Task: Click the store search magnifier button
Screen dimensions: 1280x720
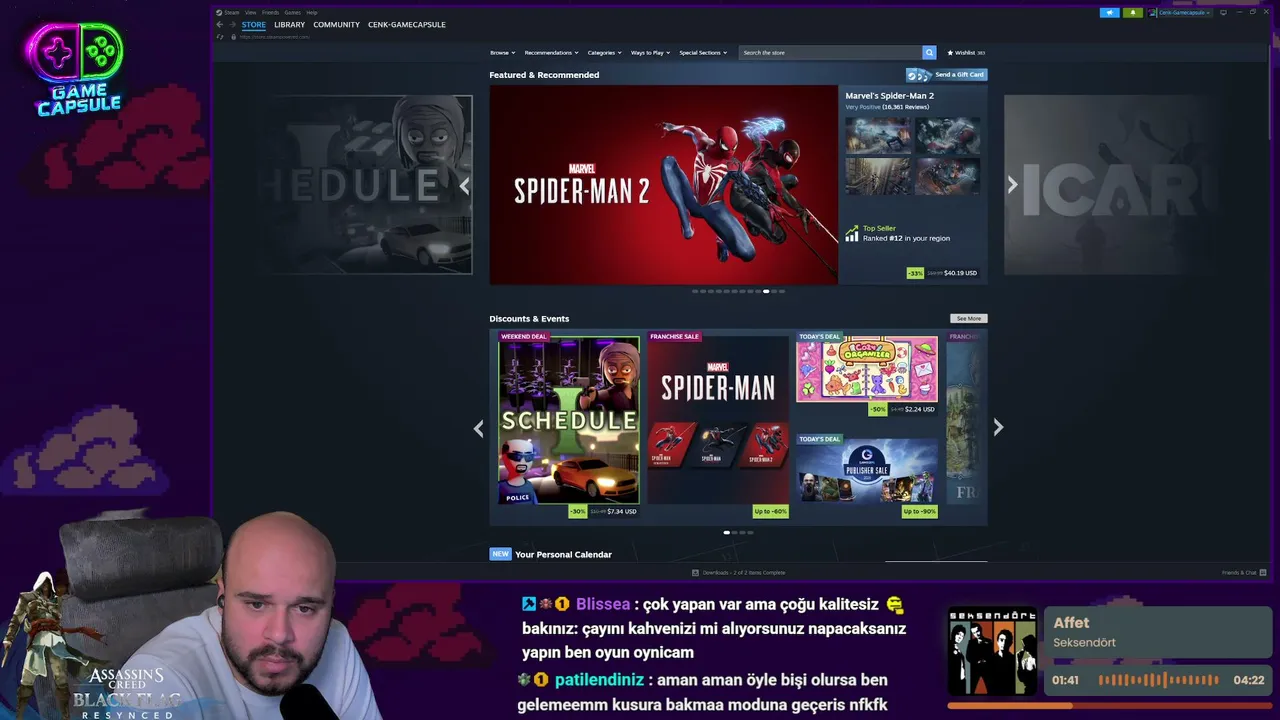Action: click(x=929, y=52)
